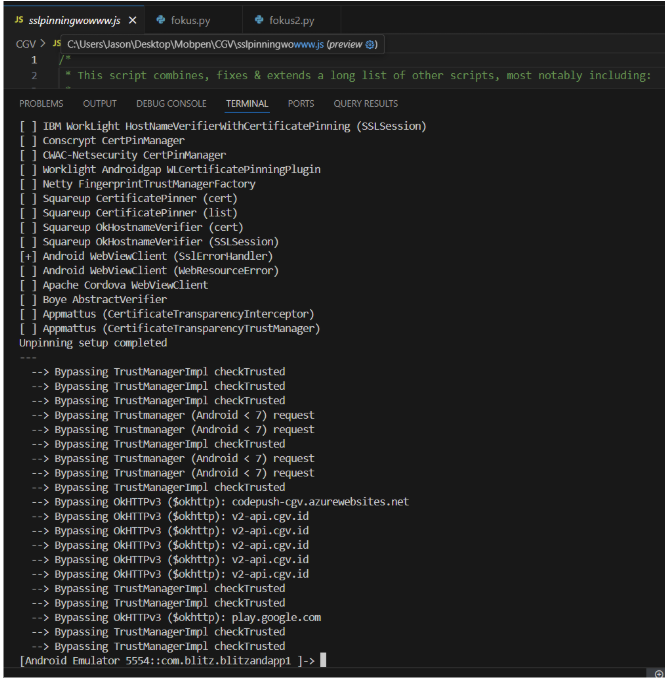Image resolution: width=665 pixels, height=681 pixels.
Task: Open the PROBLEMS panel tab
Action: pos(41,104)
